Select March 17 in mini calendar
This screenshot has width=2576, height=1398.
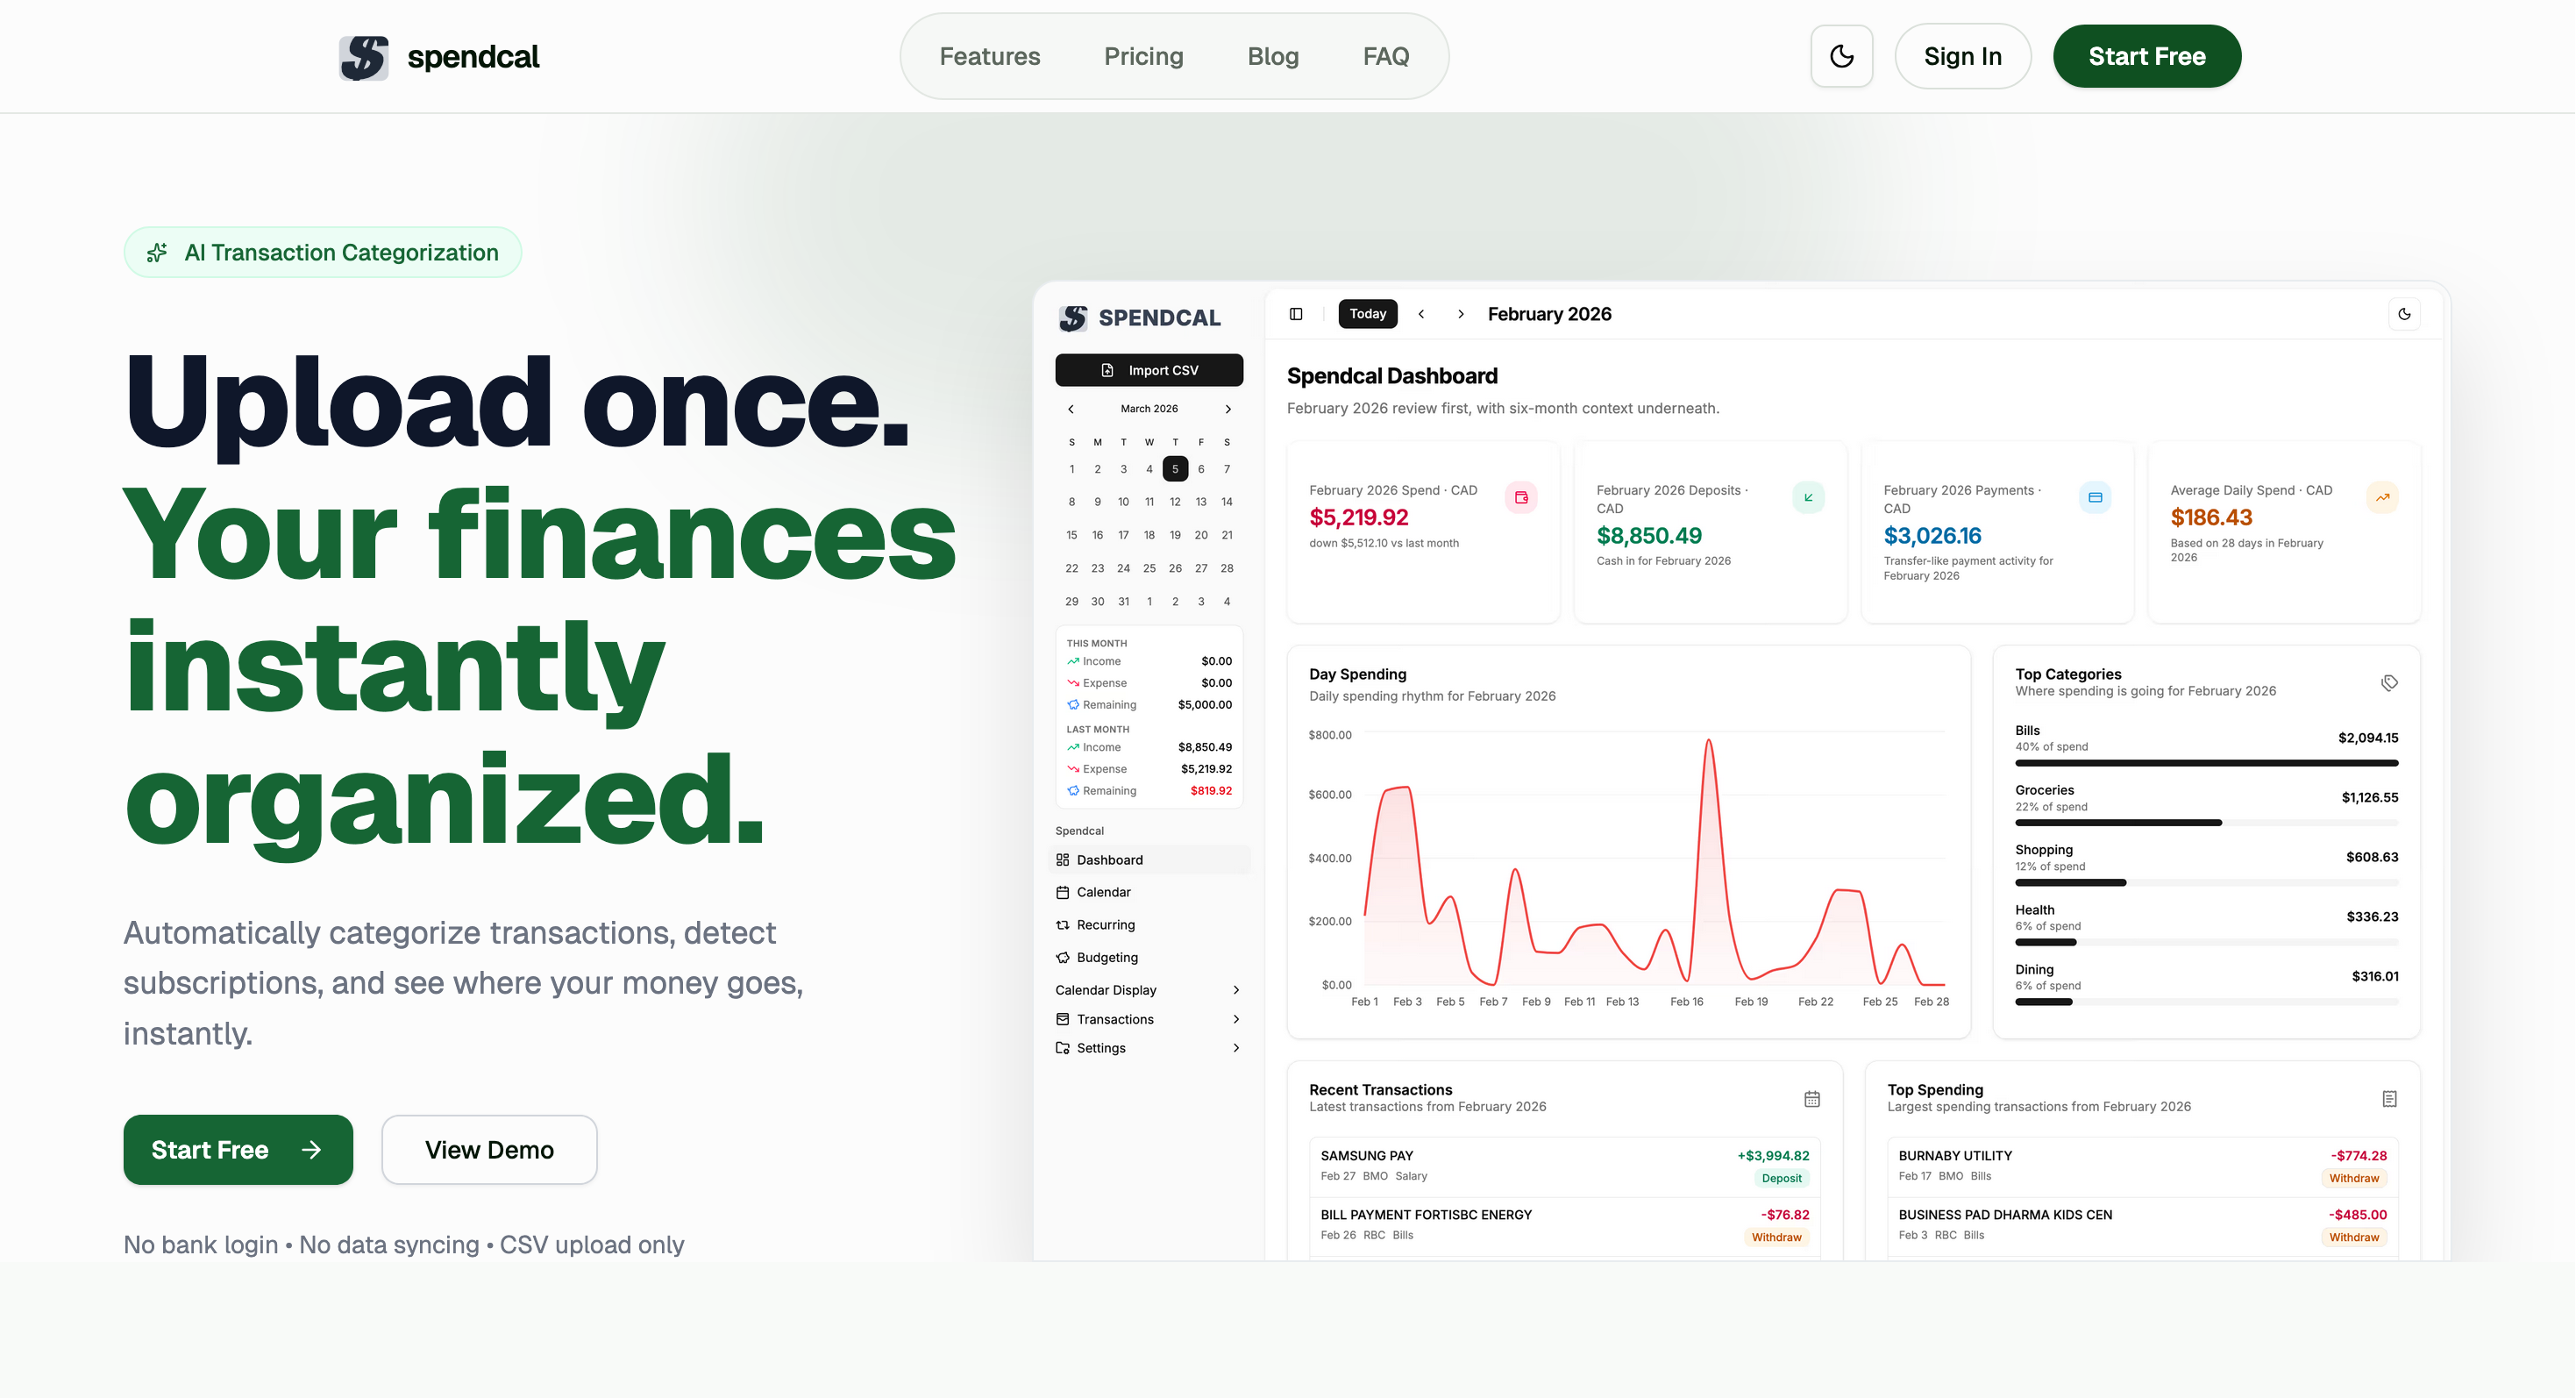1123,535
